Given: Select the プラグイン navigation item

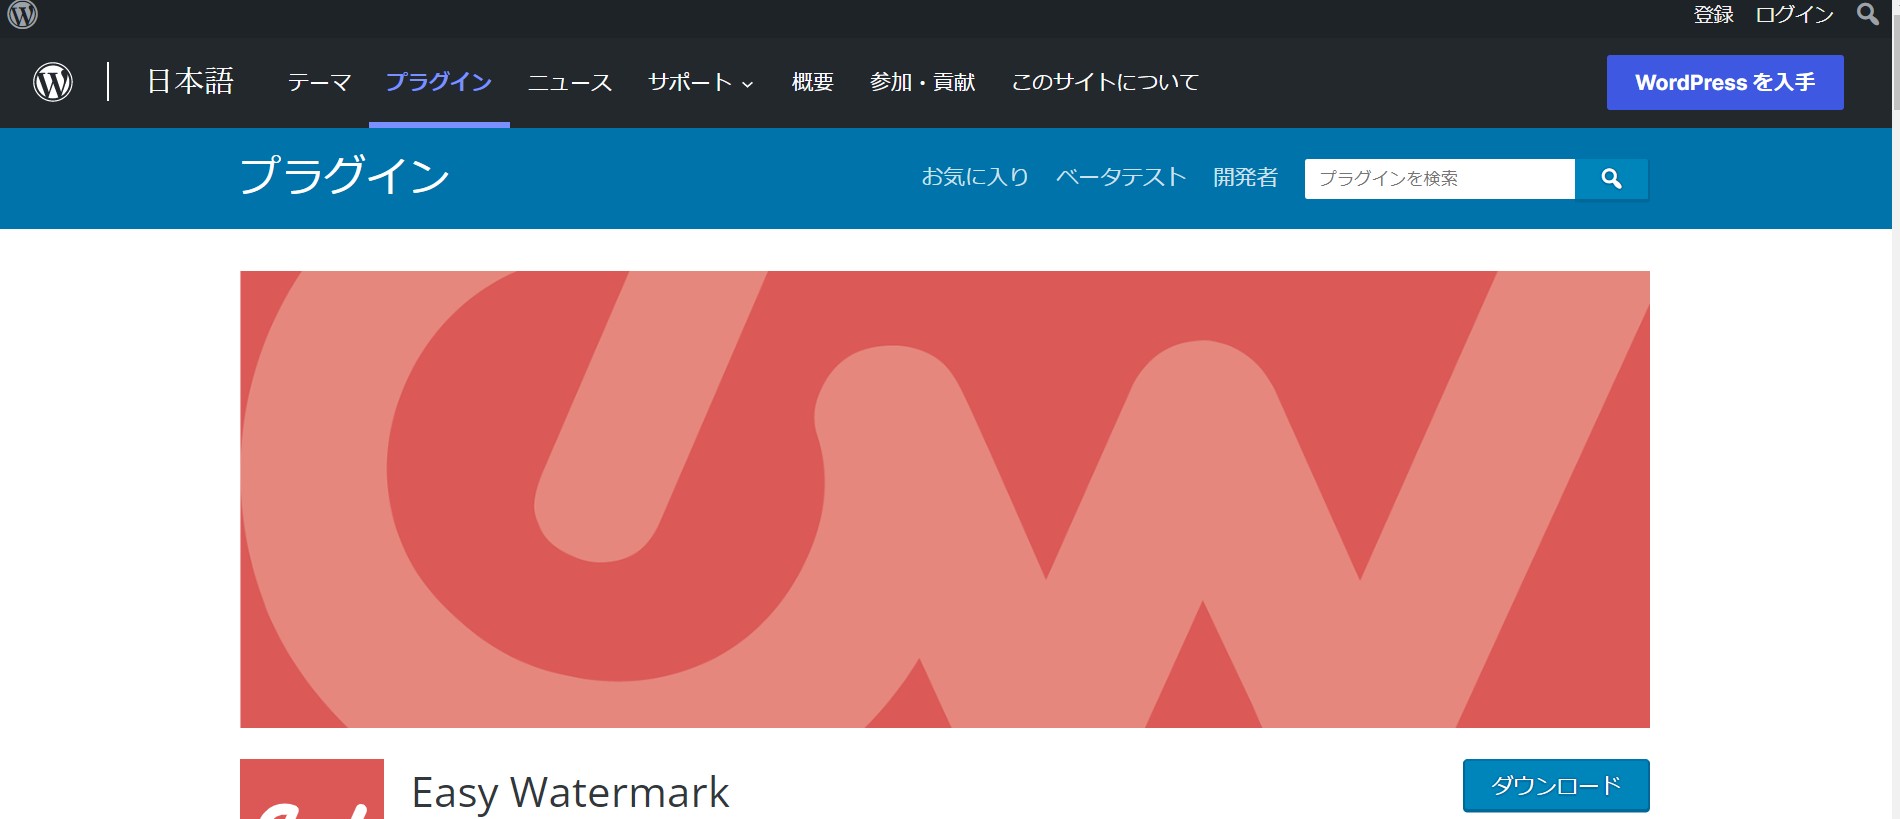Looking at the screenshot, I should point(439,82).
